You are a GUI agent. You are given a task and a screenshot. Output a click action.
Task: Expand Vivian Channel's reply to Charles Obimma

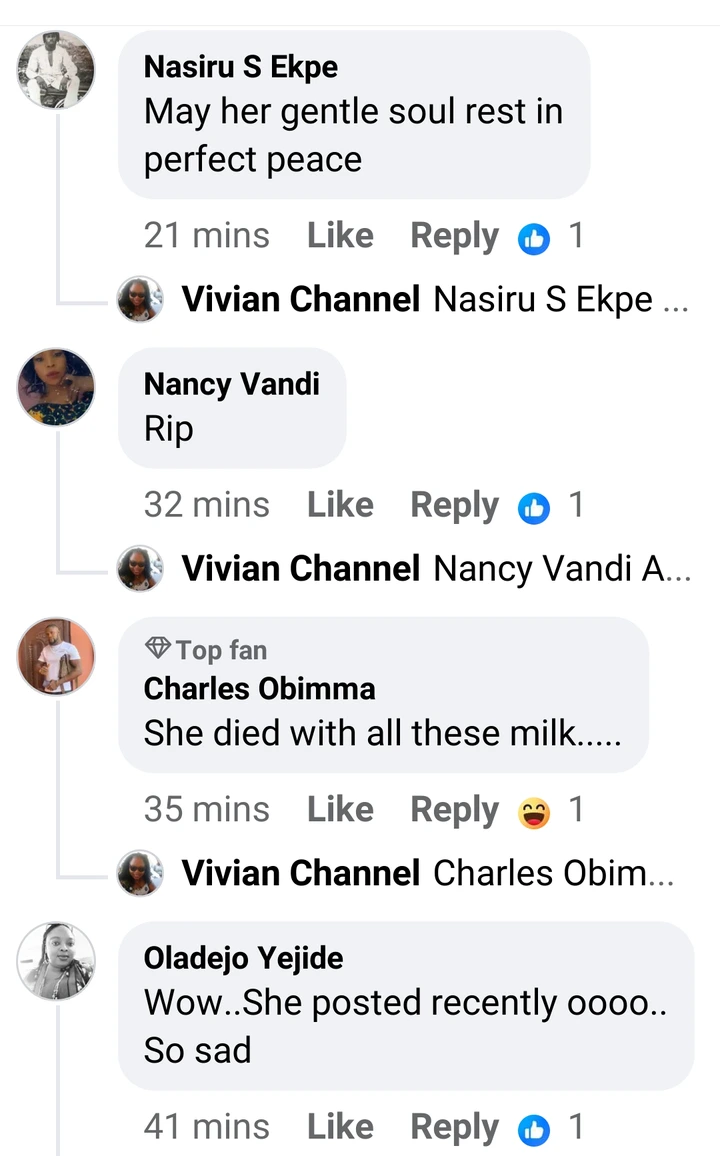tap(553, 873)
